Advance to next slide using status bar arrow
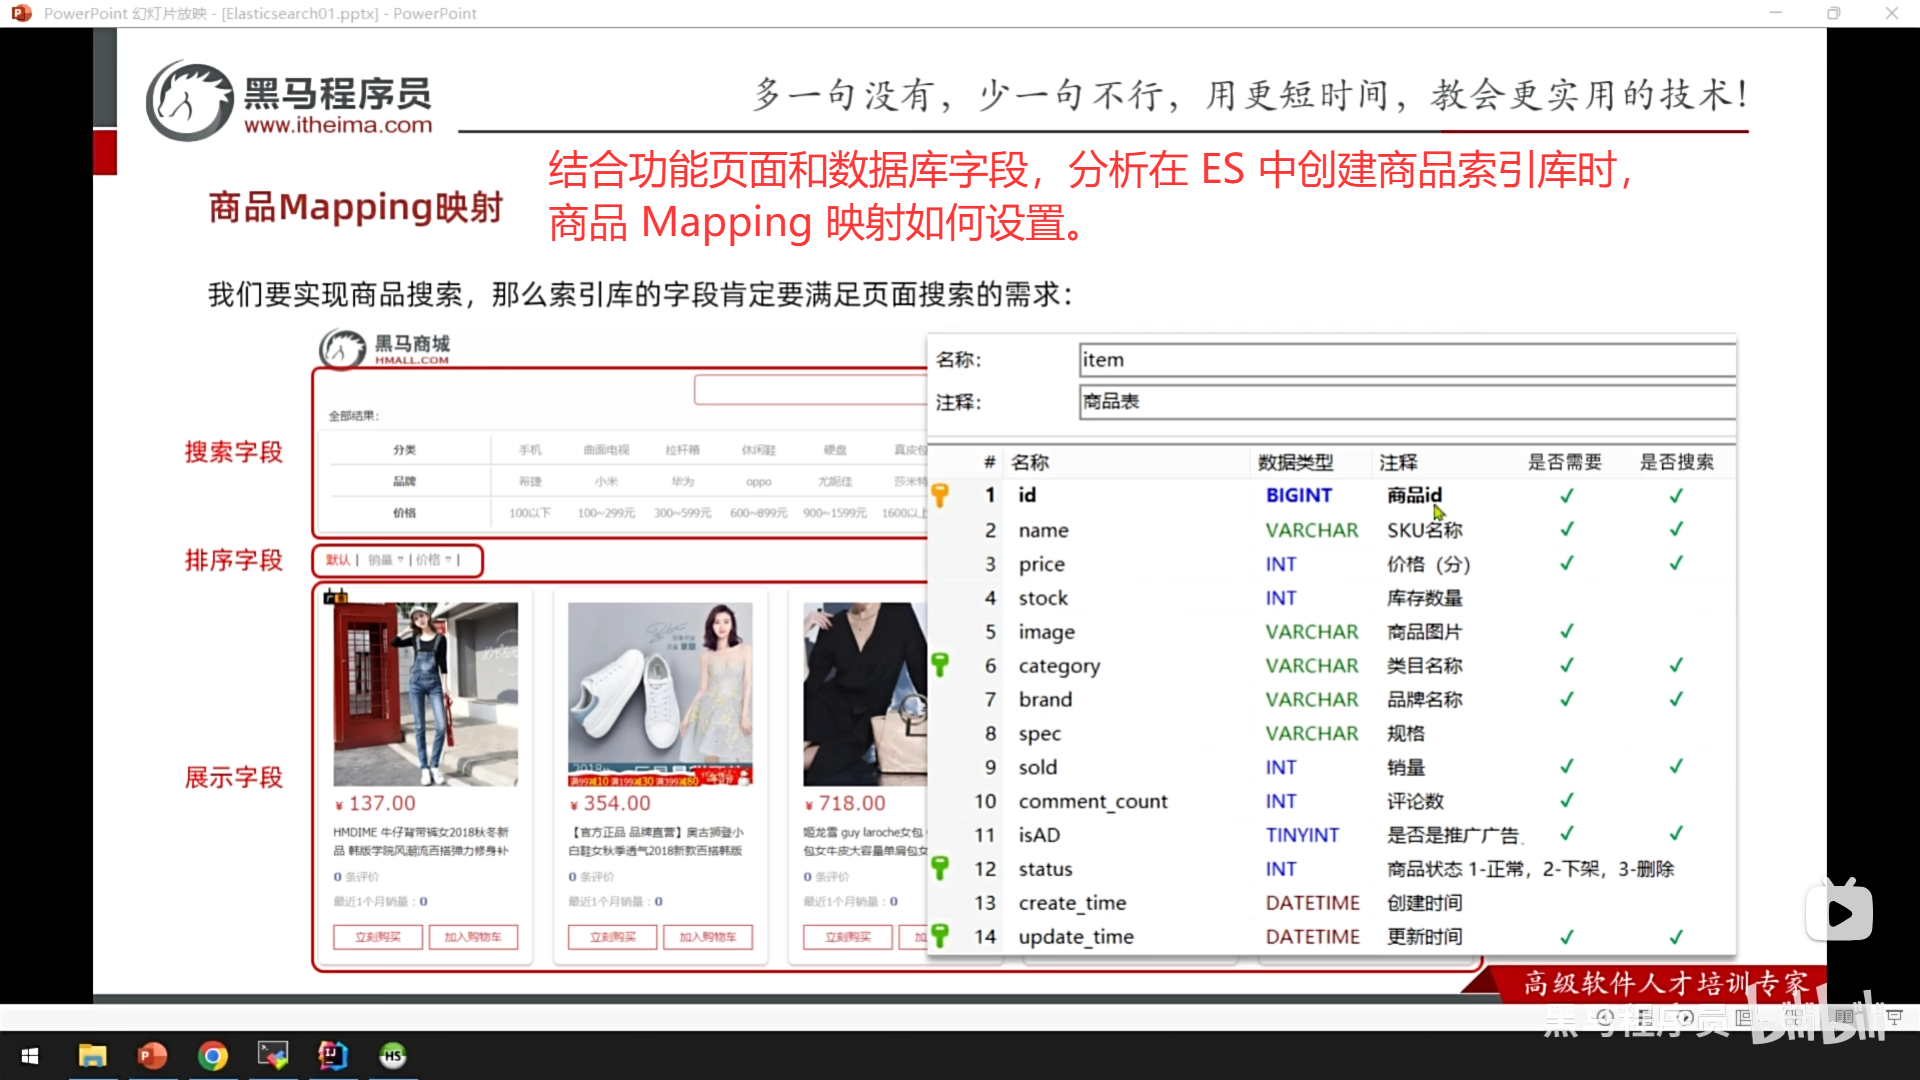The width and height of the screenshot is (1920, 1080). point(1685,1017)
